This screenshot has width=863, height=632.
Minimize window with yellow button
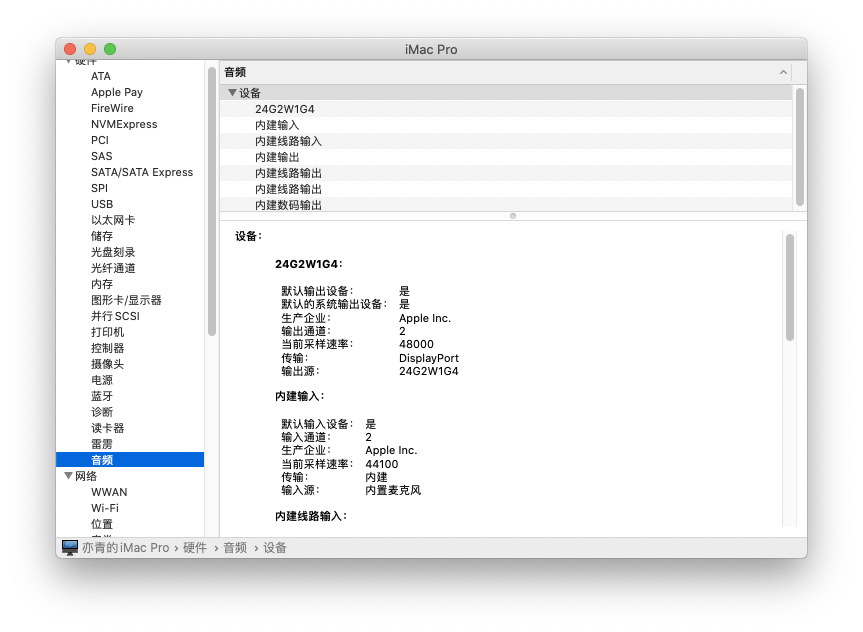[x=90, y=49]
